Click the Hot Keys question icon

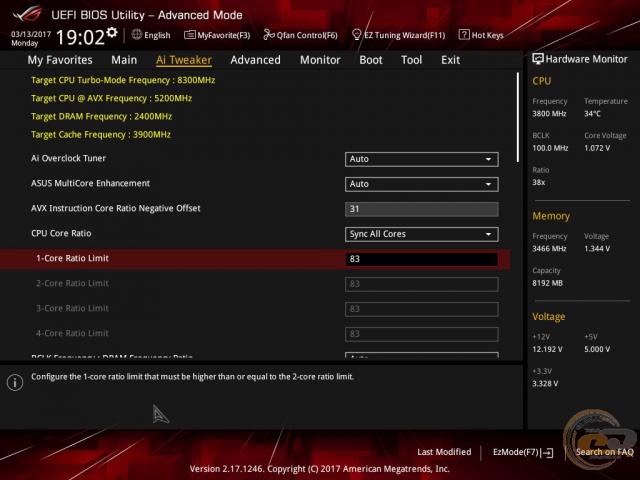pyautogui.click(x=464, y=35)
